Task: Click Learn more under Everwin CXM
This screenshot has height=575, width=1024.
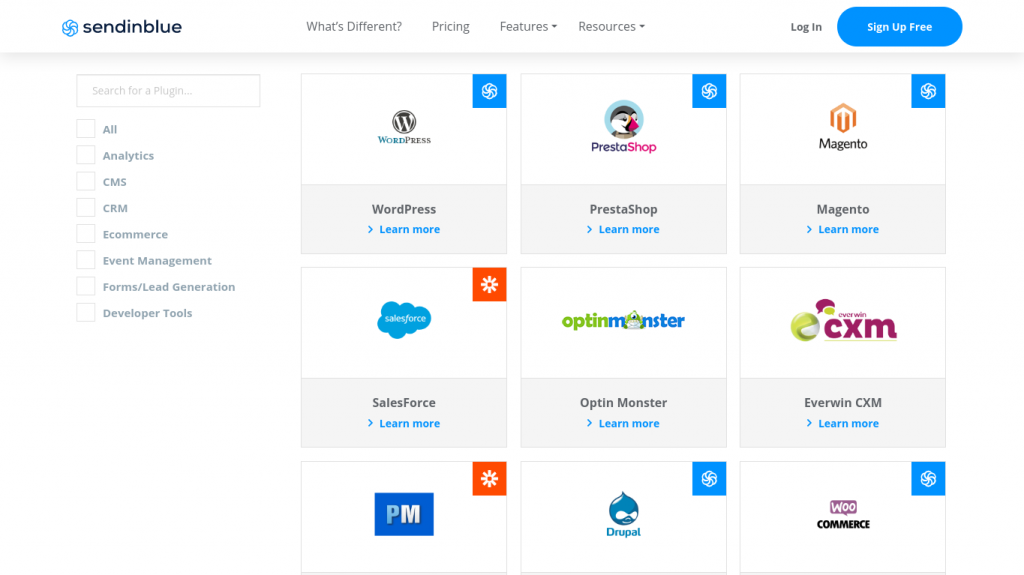Action: (x=842, y=423)
